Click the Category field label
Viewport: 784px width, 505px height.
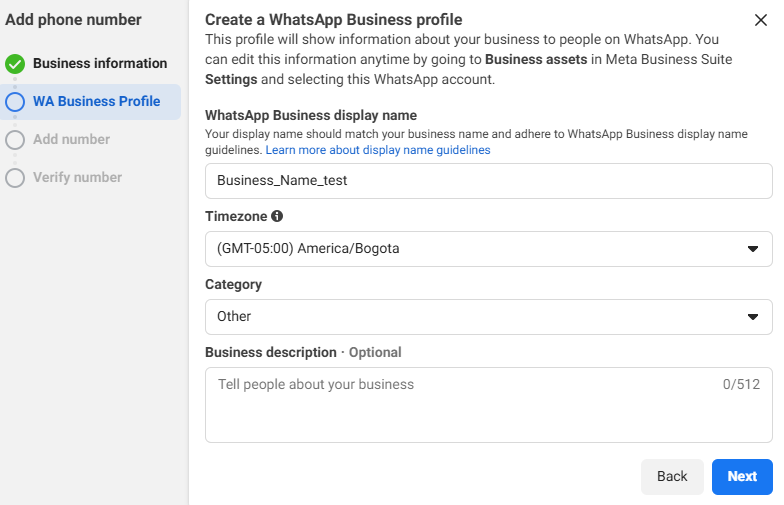point(234,284)
